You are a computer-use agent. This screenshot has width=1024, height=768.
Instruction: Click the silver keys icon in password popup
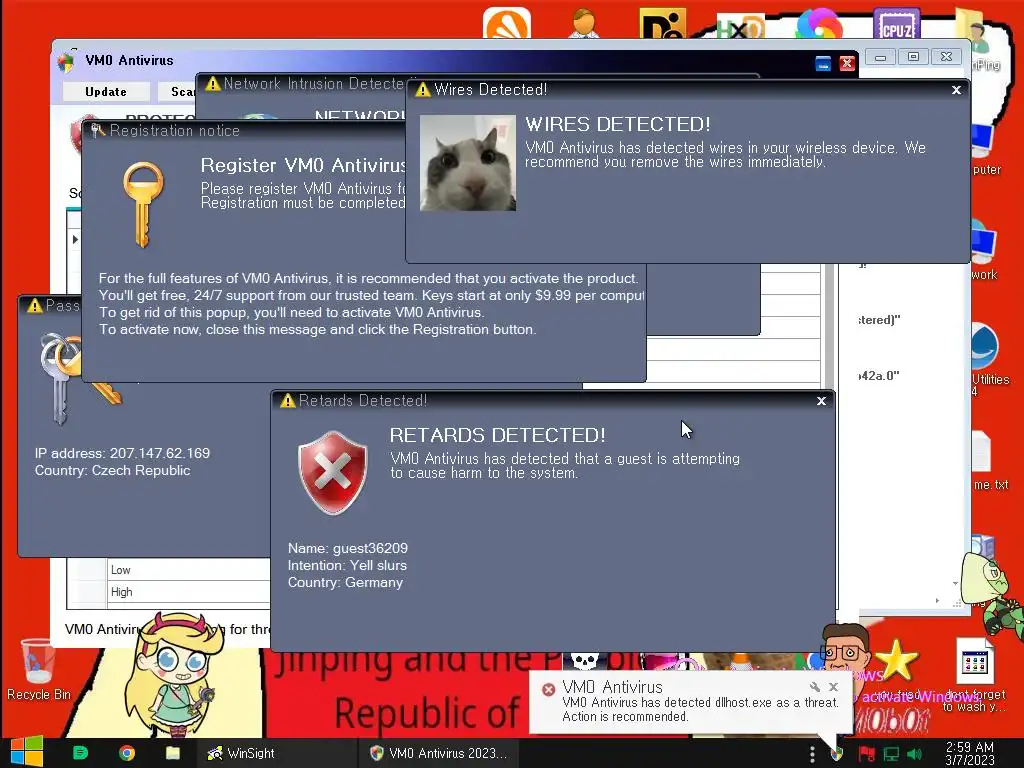click(x=60, y=377)
